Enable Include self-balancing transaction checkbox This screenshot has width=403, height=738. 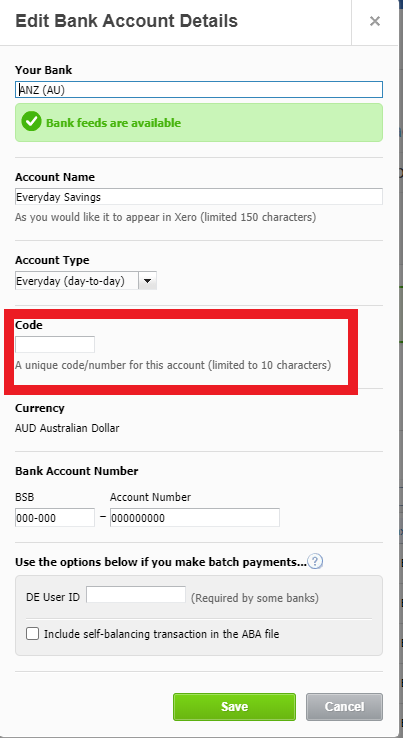[x=32, y=634]
